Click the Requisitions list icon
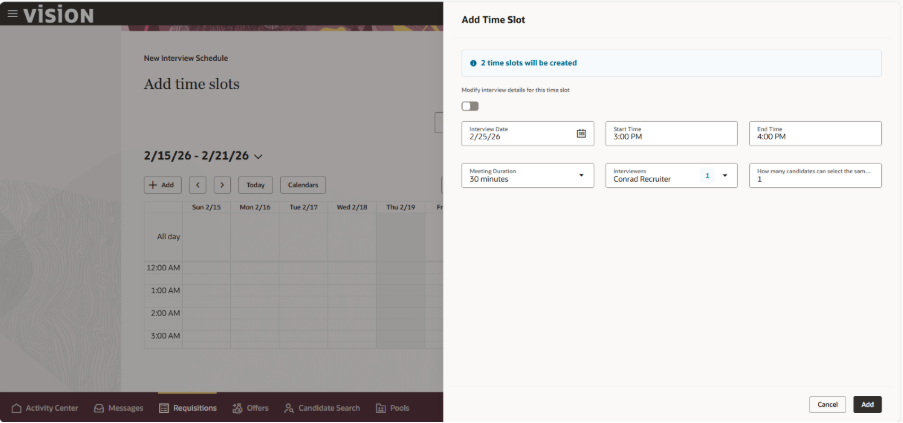The height and width of the screenshot is (423, 903). pyautogui.click(x=164, y=408)
